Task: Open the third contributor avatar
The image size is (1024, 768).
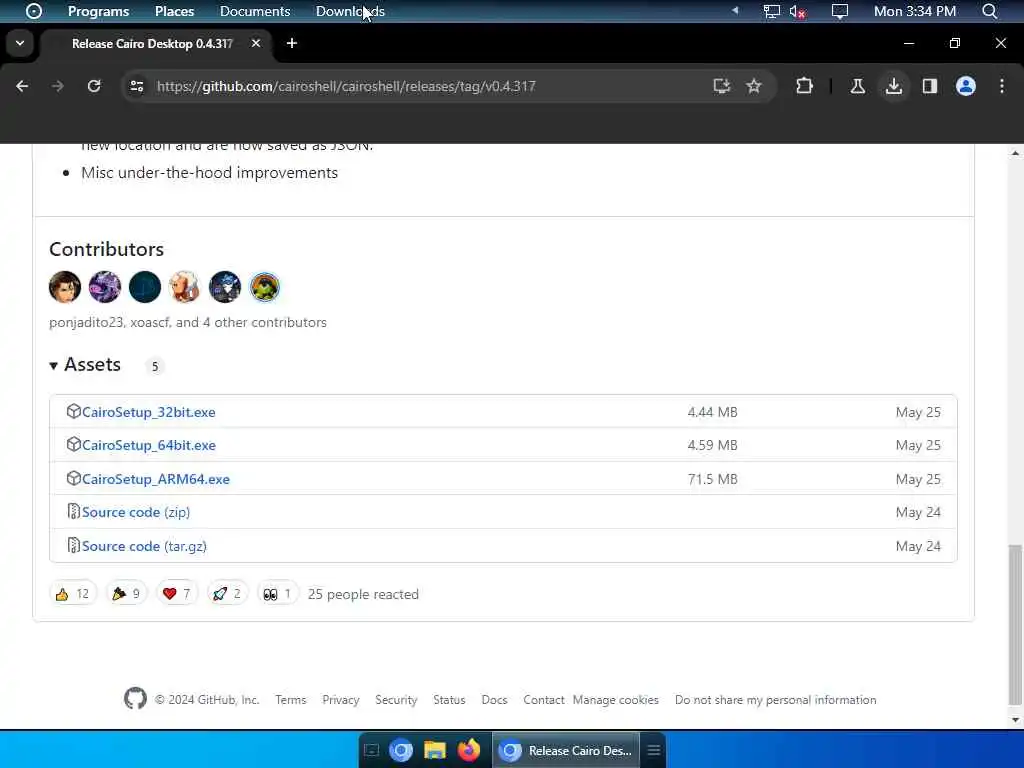Action: click(x=145, y=287)
